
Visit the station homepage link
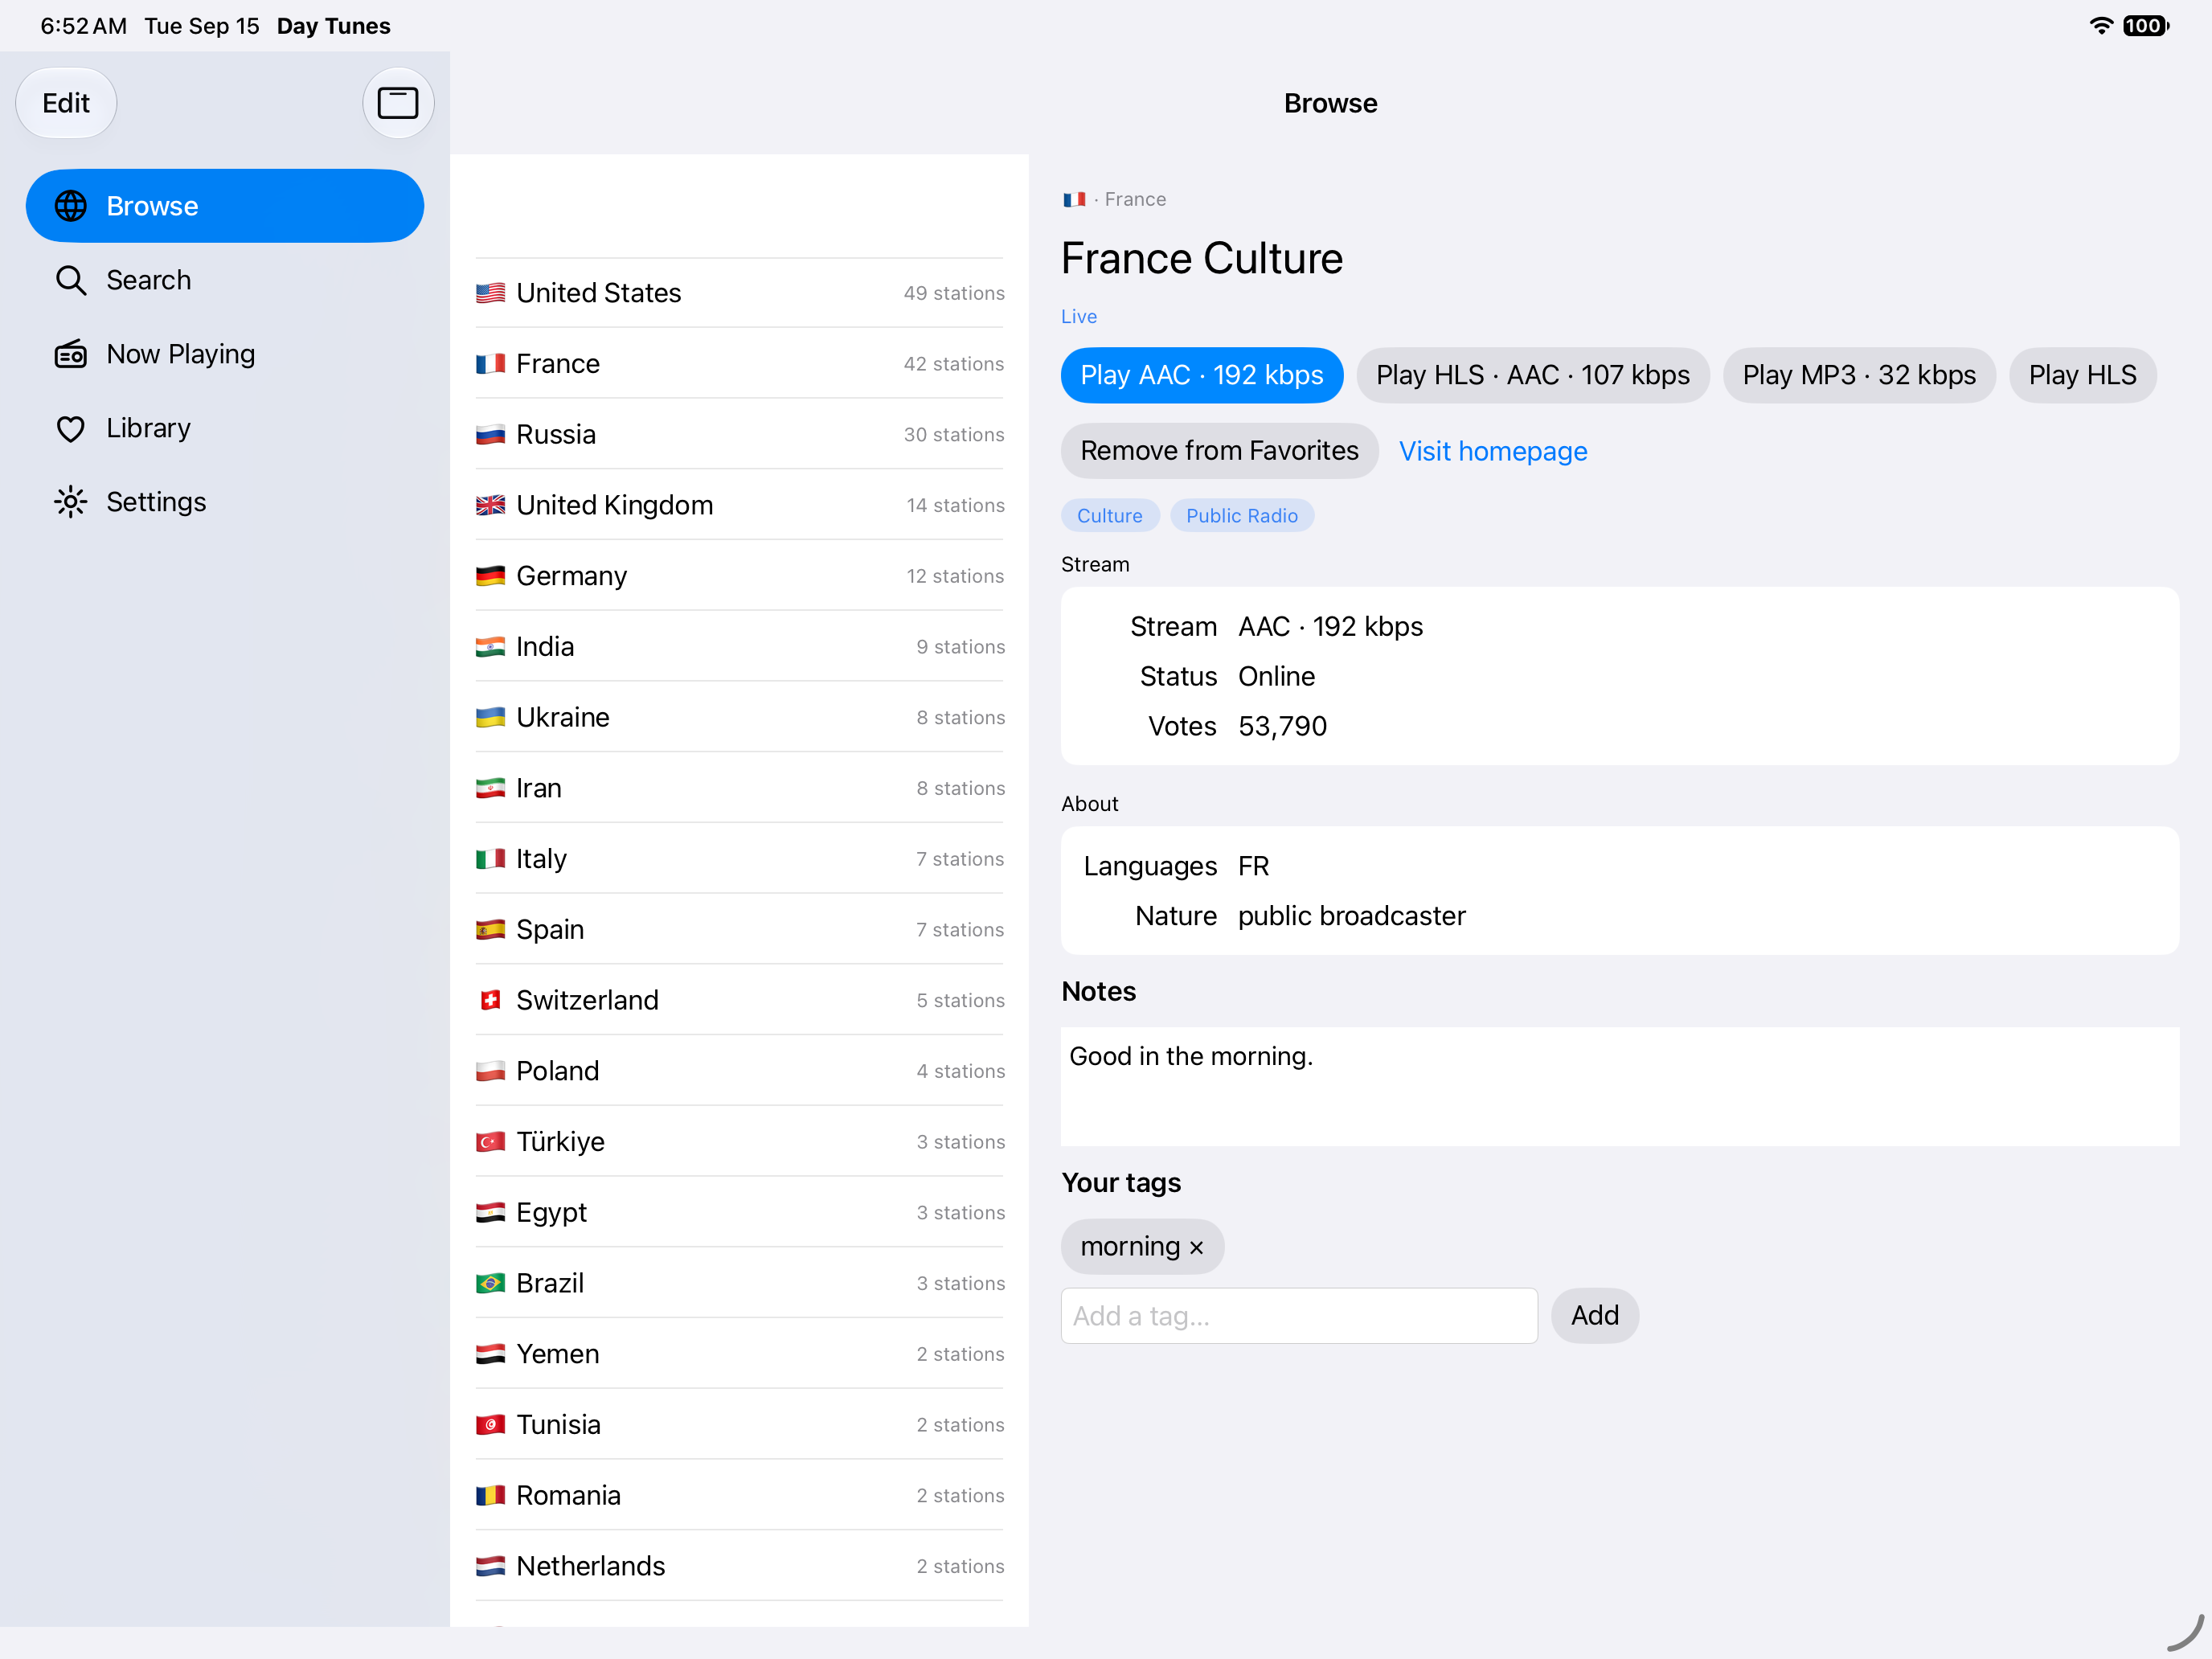(x=1492, y=451)
